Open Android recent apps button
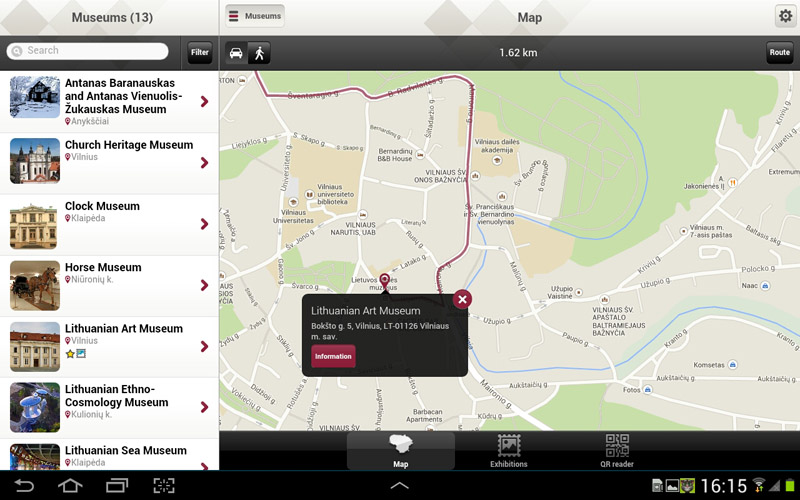The height and width of the screenshot is (500, 800). [x=117, y=485]
